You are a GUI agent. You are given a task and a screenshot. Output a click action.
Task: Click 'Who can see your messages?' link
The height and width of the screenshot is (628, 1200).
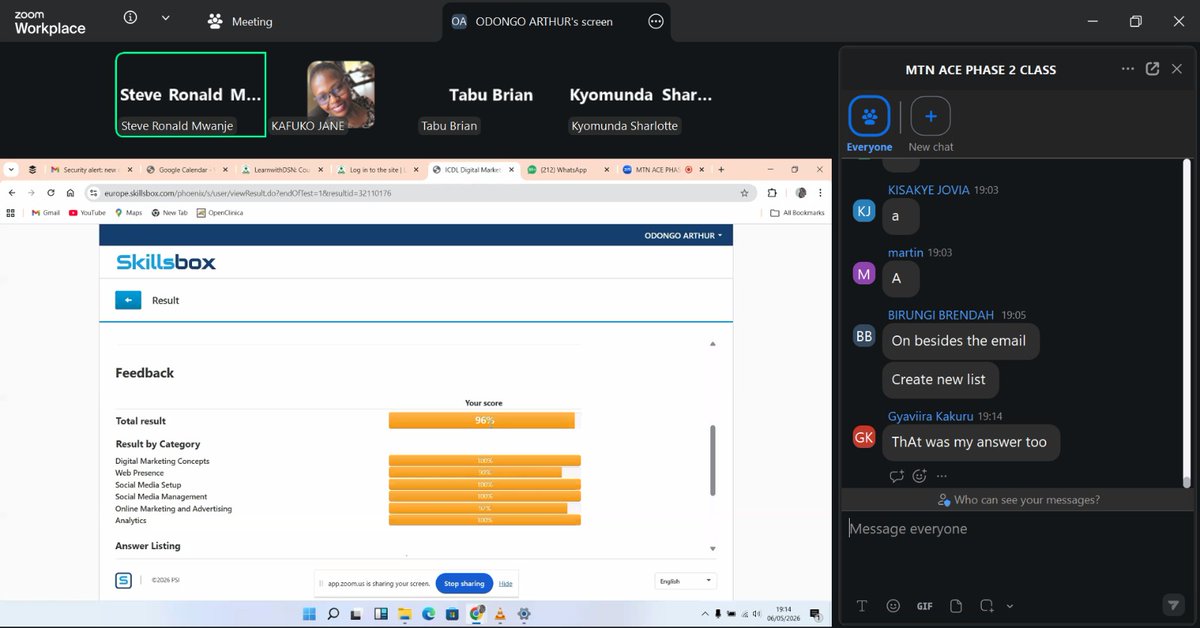[1019, 500]
